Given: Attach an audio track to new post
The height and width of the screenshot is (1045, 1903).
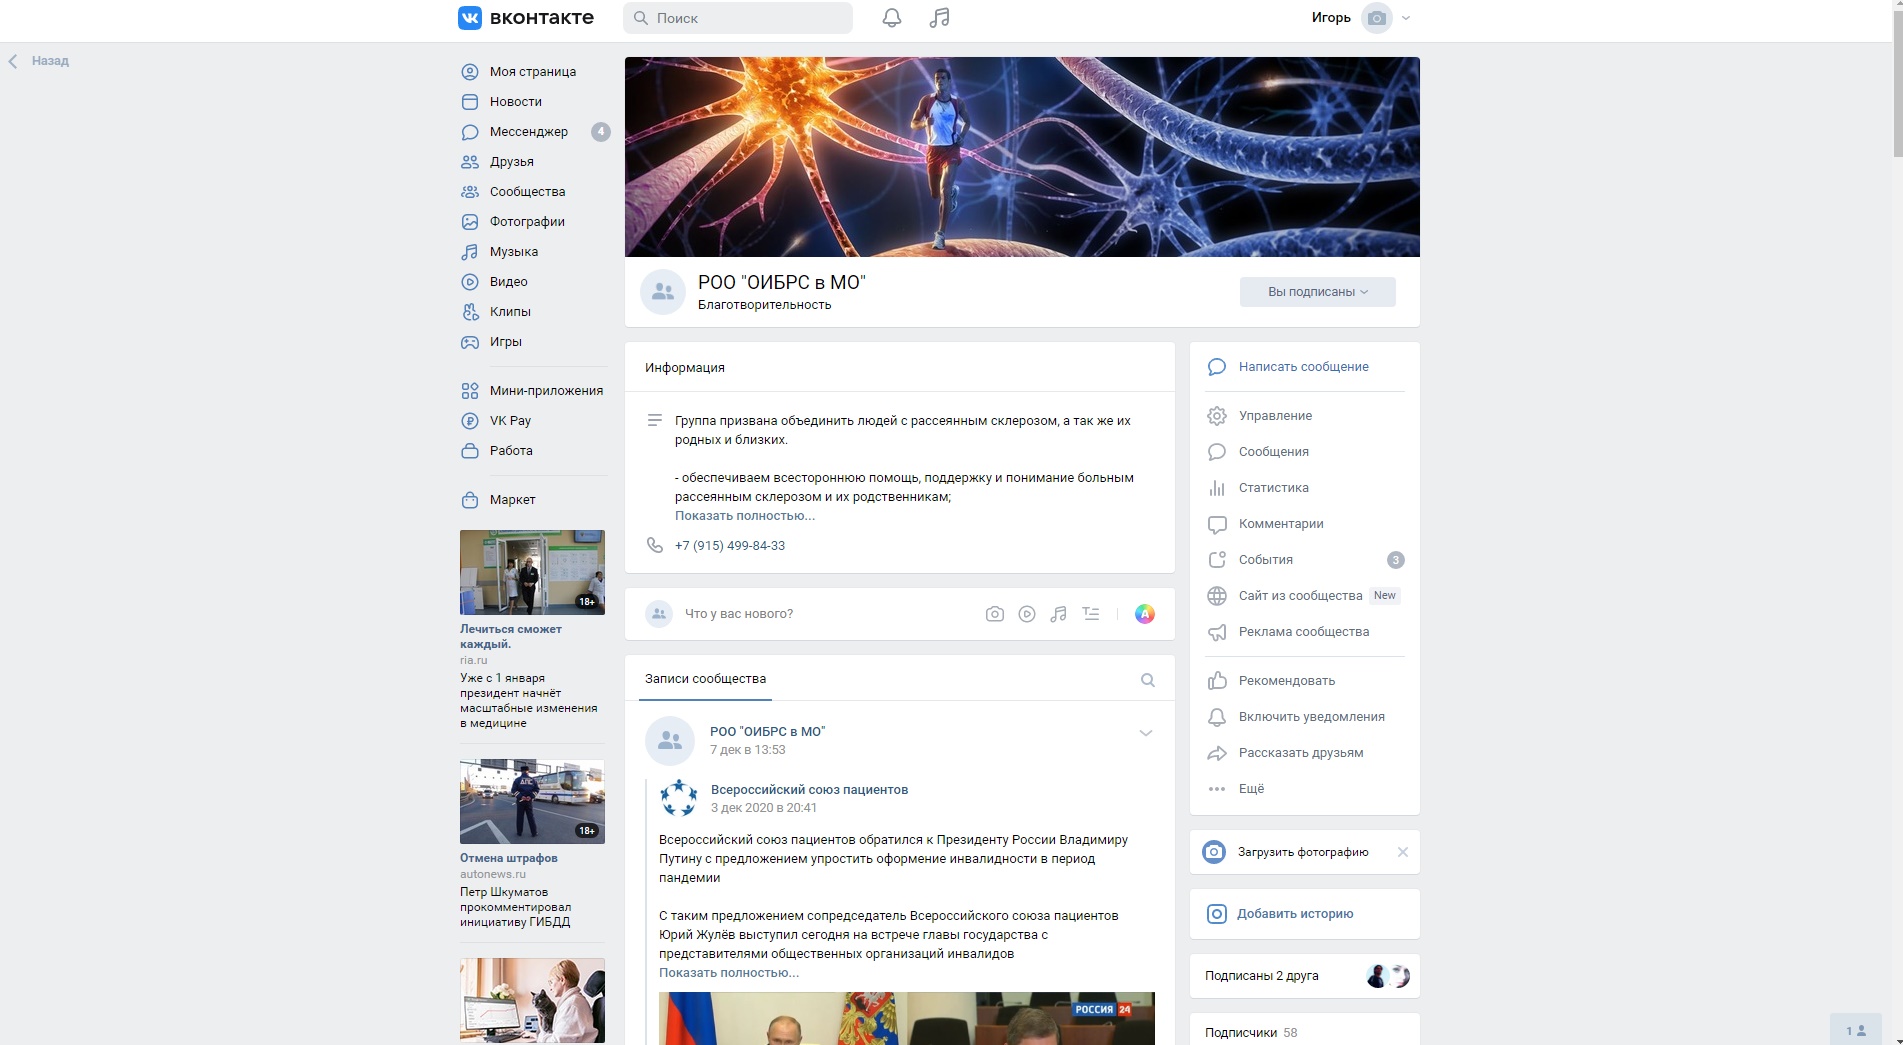Looking at the screenshot, I should (x=1058, y=614).
